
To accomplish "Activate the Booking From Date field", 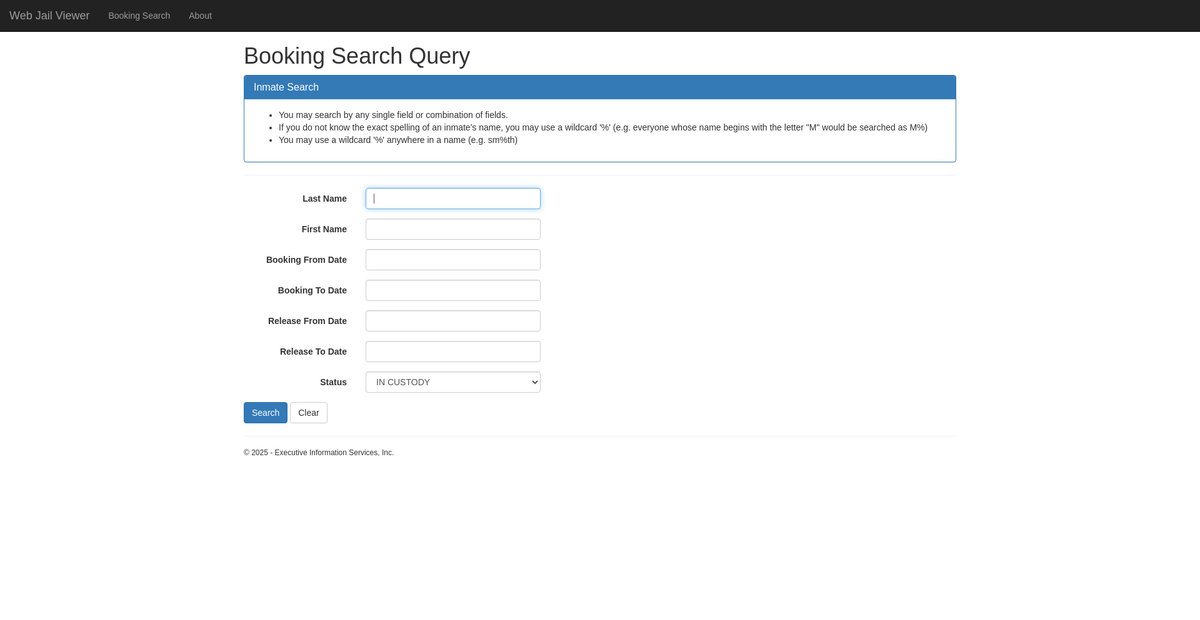I will pos(453,260).
